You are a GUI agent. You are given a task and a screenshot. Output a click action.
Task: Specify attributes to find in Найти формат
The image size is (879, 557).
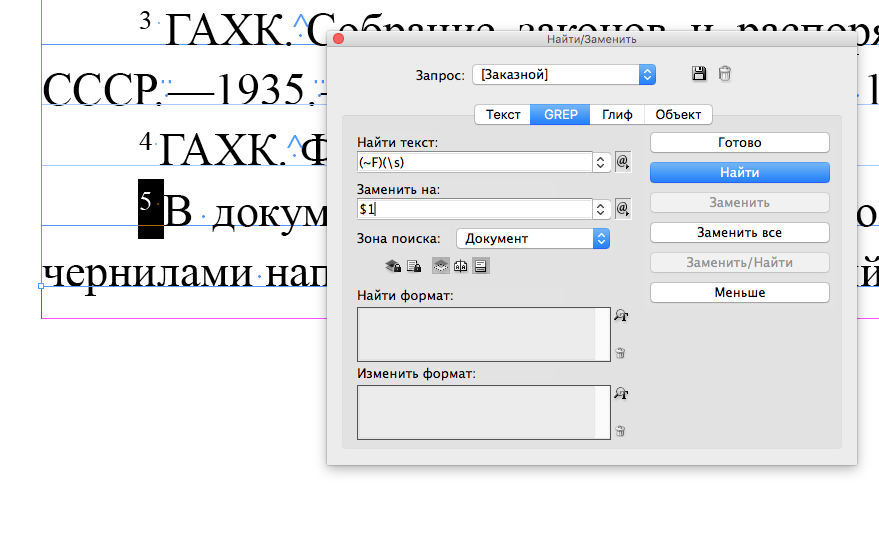pyautogui.click(x=621, y=315)
